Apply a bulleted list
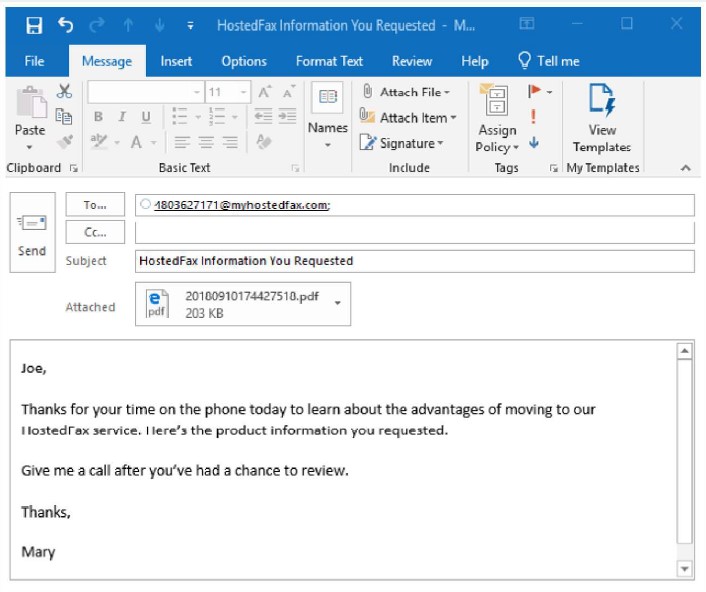The height and width of the screenshot is (592, 706). pos(180,117)
